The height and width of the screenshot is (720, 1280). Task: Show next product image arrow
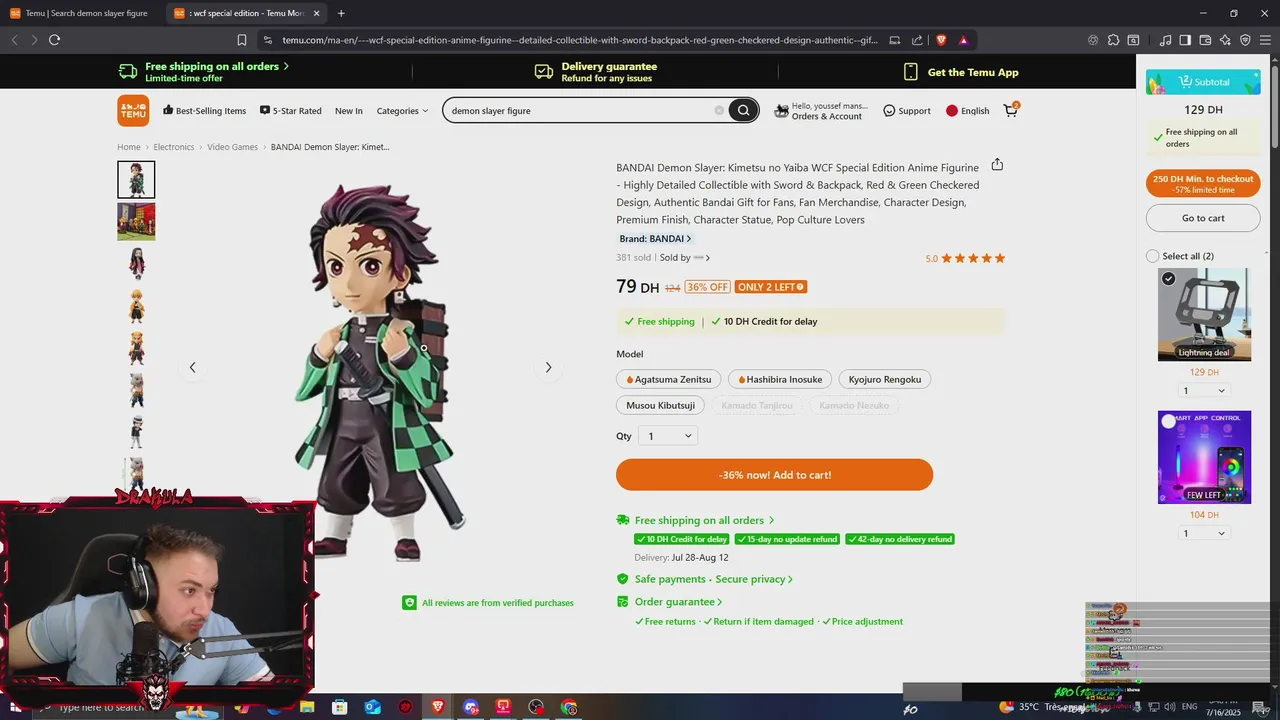(548, 367)
